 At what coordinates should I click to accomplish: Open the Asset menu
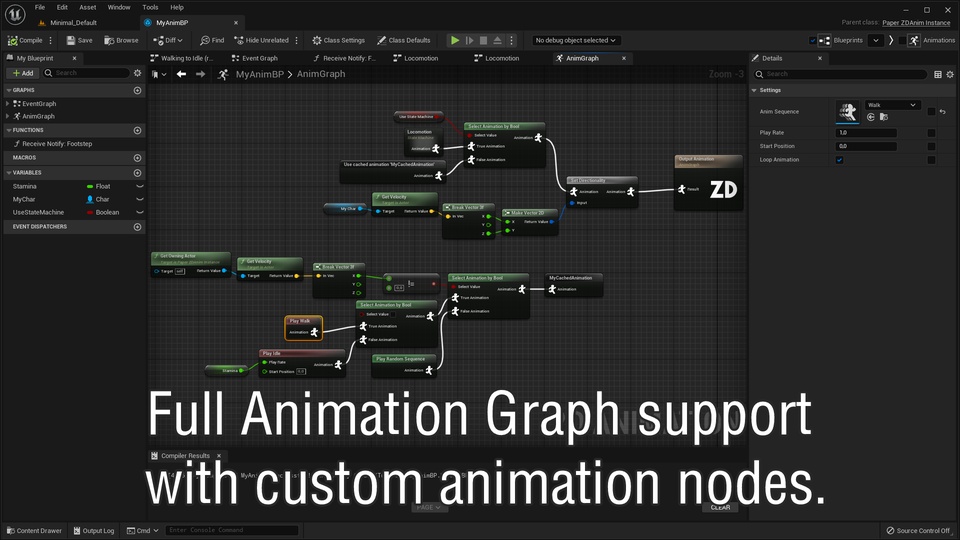pyautogui.click(x=88, y=7)
